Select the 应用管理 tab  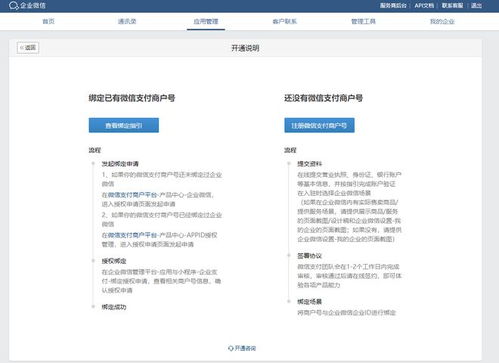click(206, 21)
